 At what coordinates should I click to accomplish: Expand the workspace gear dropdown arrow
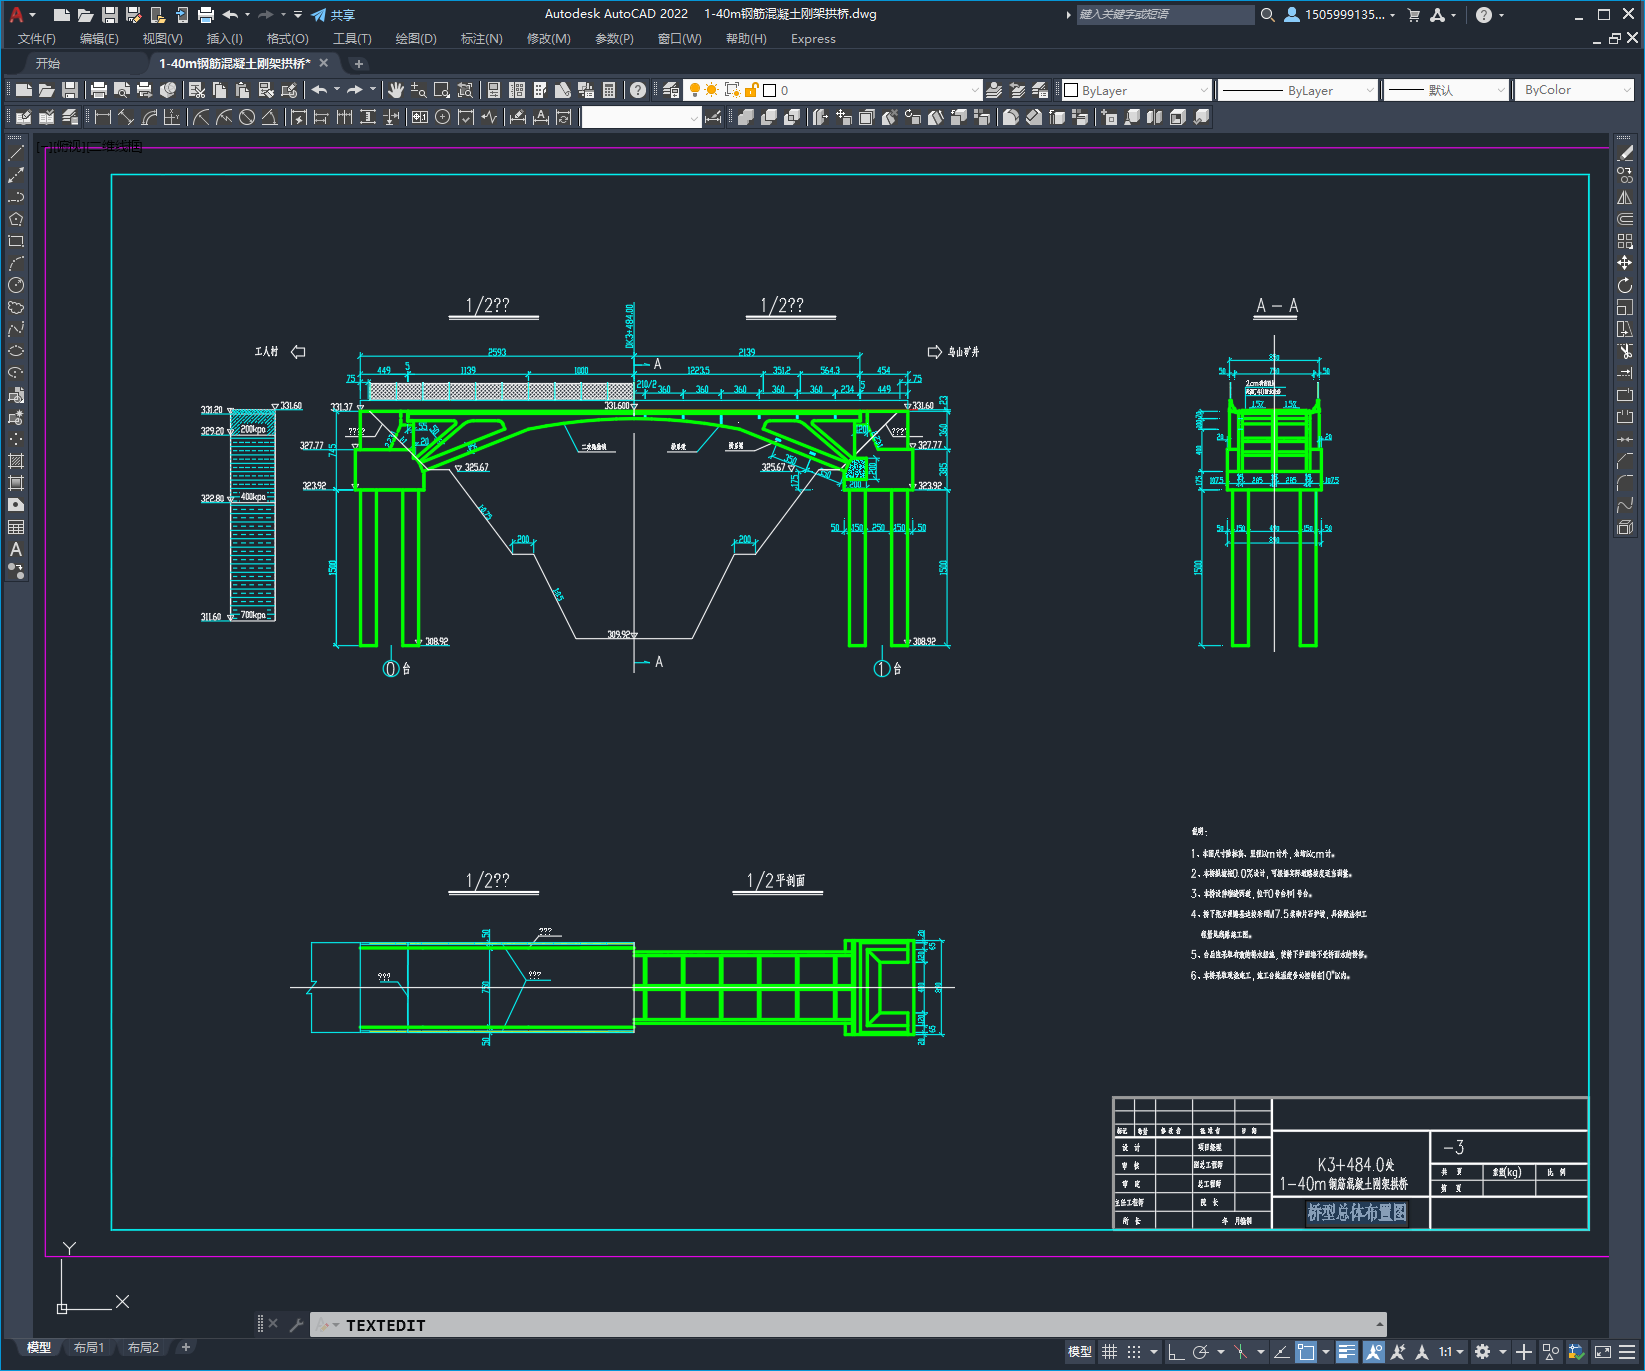click(1502, 1352)
